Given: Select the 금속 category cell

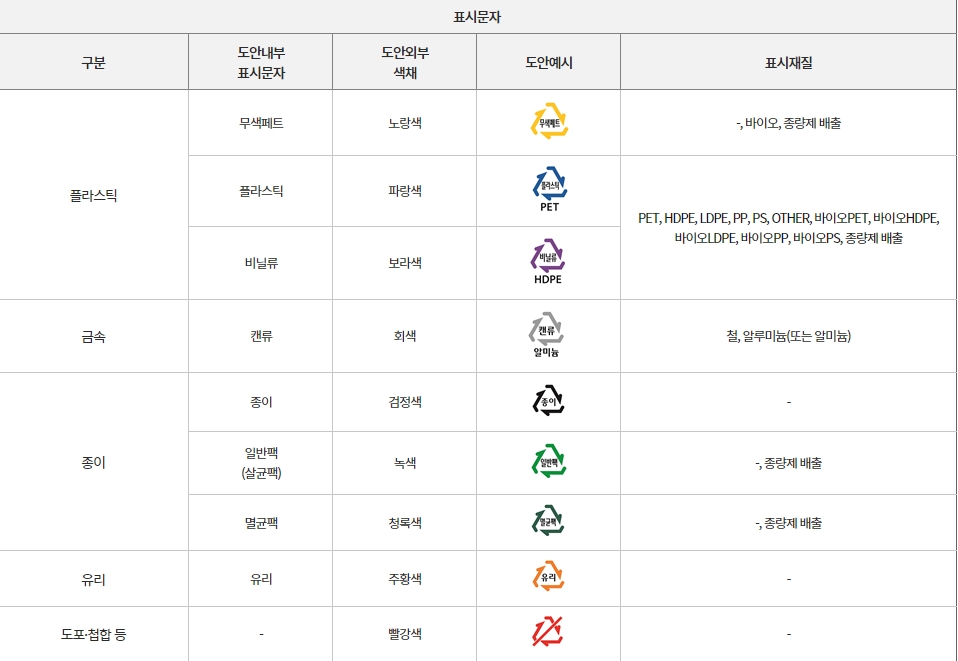Looking at the screenshot, I should (x=93, y=337).
